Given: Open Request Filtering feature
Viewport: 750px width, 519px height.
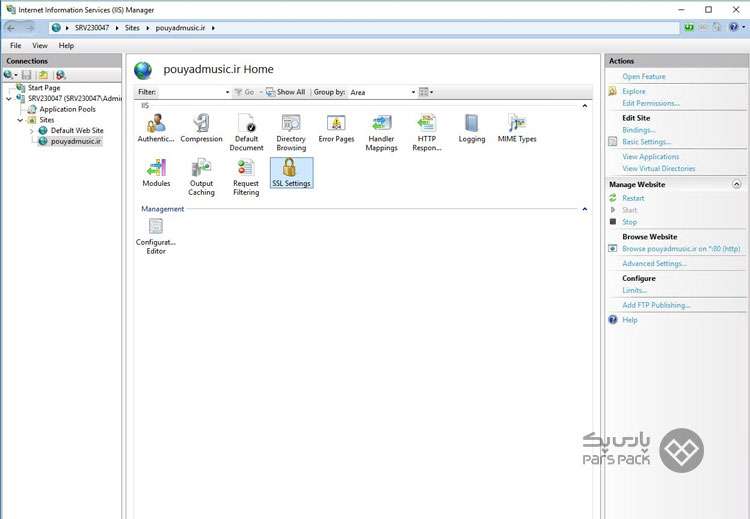Looking at the screenshot, I should coord(246,177).
